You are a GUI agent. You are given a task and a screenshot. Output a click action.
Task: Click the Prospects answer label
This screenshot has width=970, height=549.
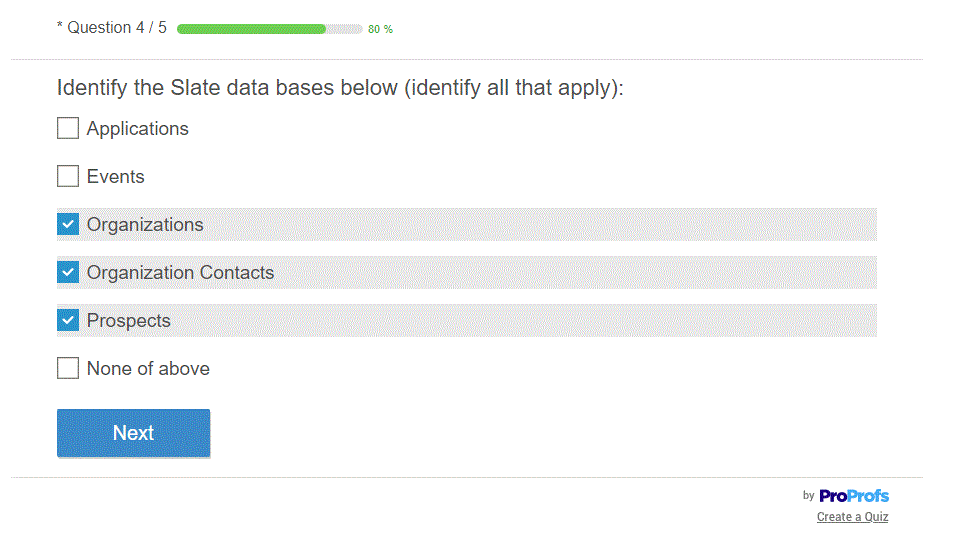tap(129, 321)
